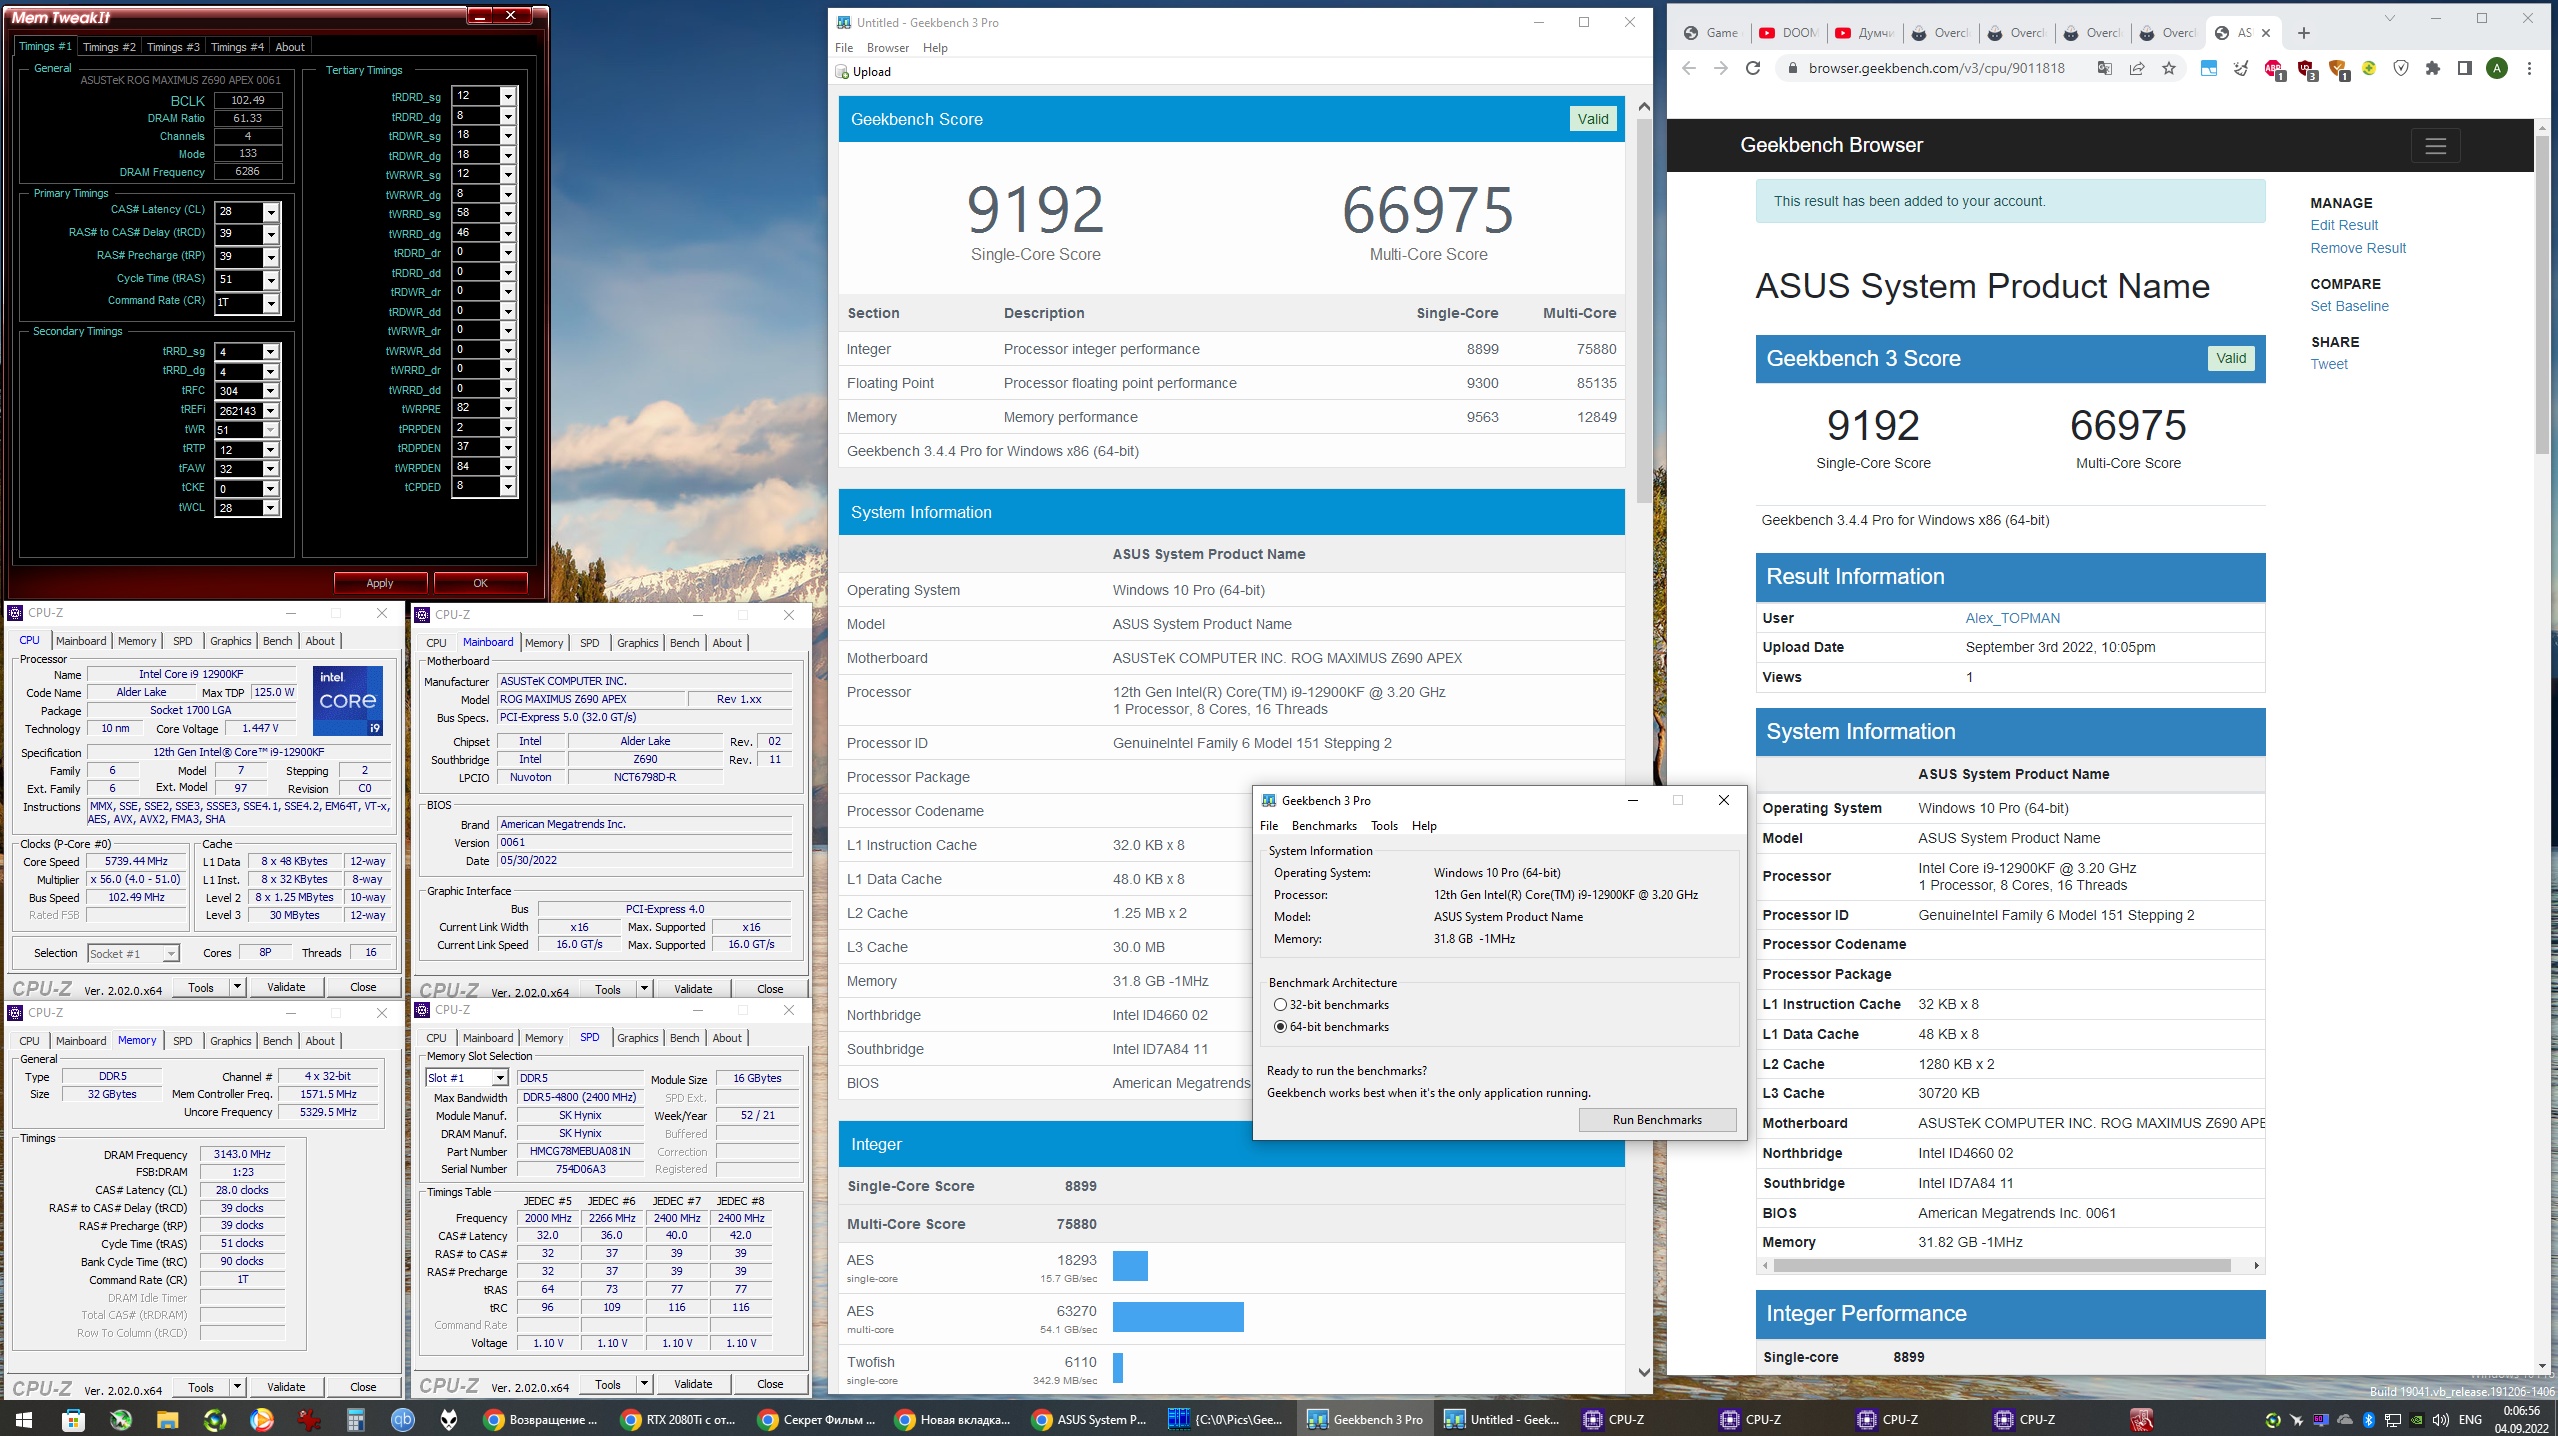Image resolution: width=2558 pixels, height=1436 pixels.
Task: Click OK button in MemTweakIt
Action: 481,583
